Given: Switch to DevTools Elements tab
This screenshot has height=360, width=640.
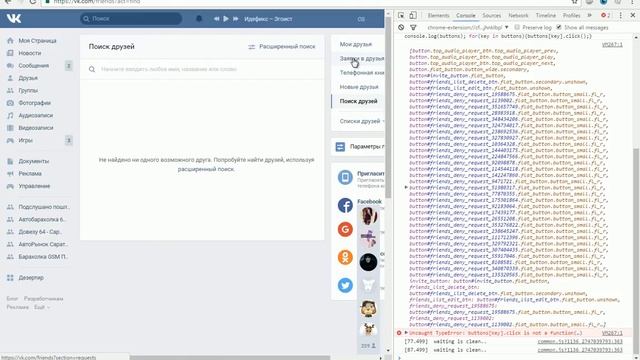Looking at the screenshot, I should [438, 16].
